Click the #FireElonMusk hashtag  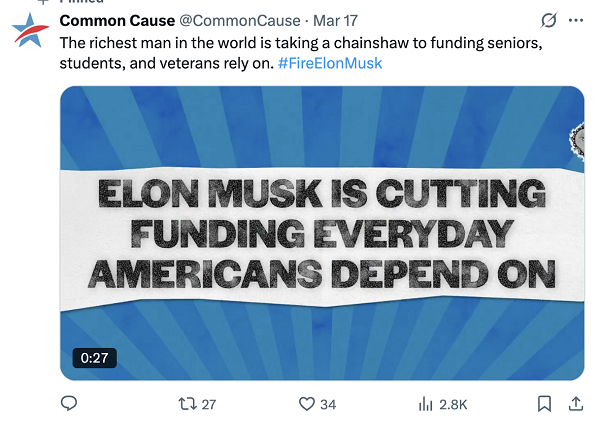(329, 63)
